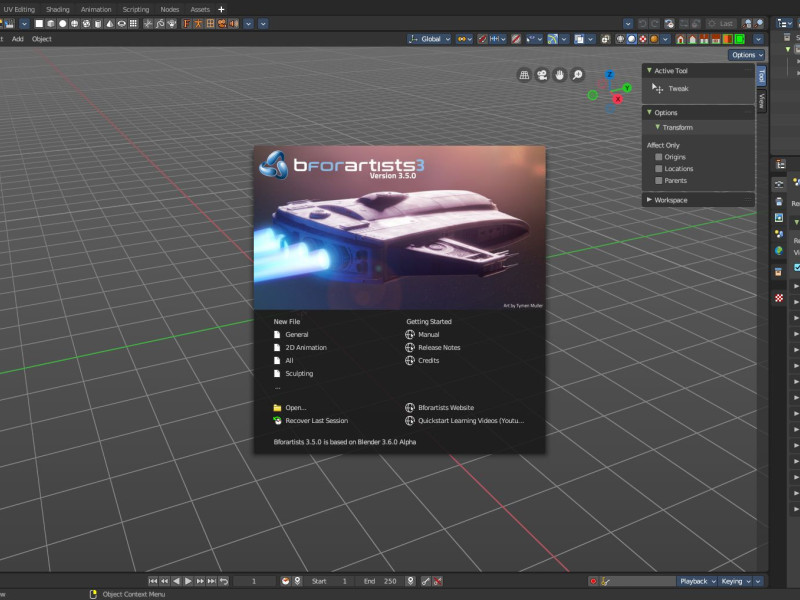Expand the Workspace panel
The image size is (800, 600).
[x=649, y=200]
